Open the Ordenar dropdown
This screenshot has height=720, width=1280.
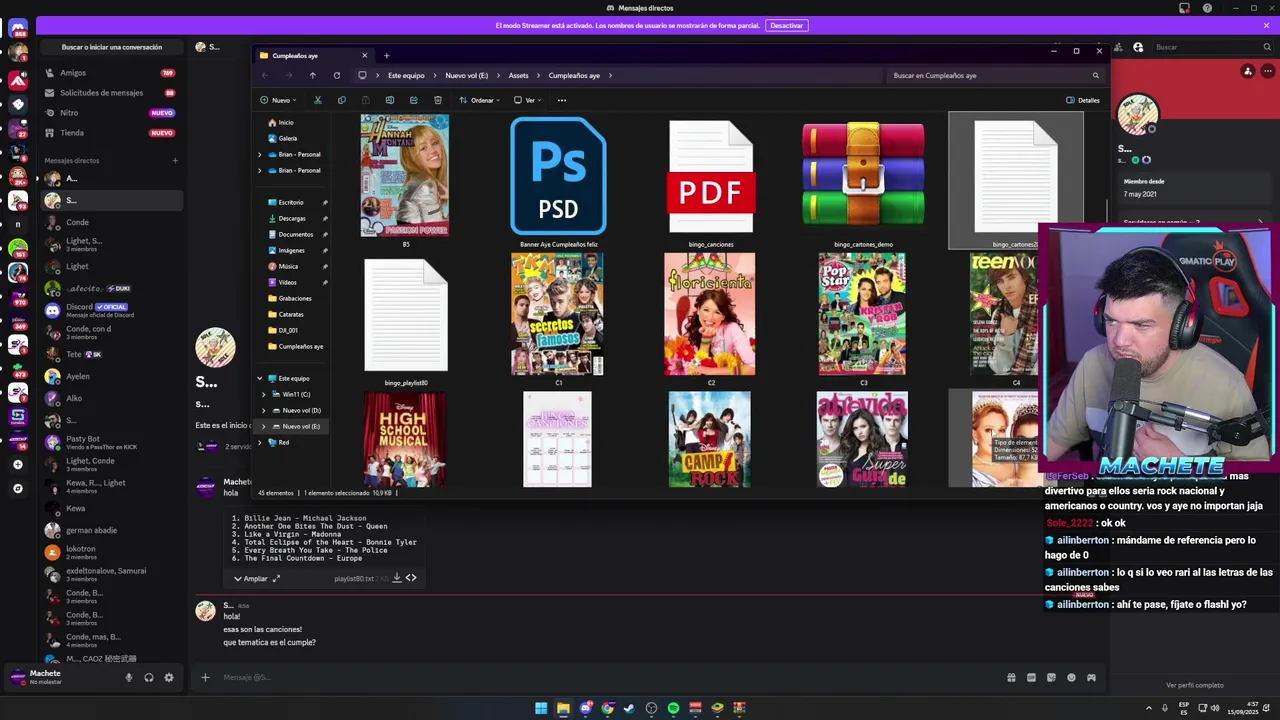click(x=480, y=100)
